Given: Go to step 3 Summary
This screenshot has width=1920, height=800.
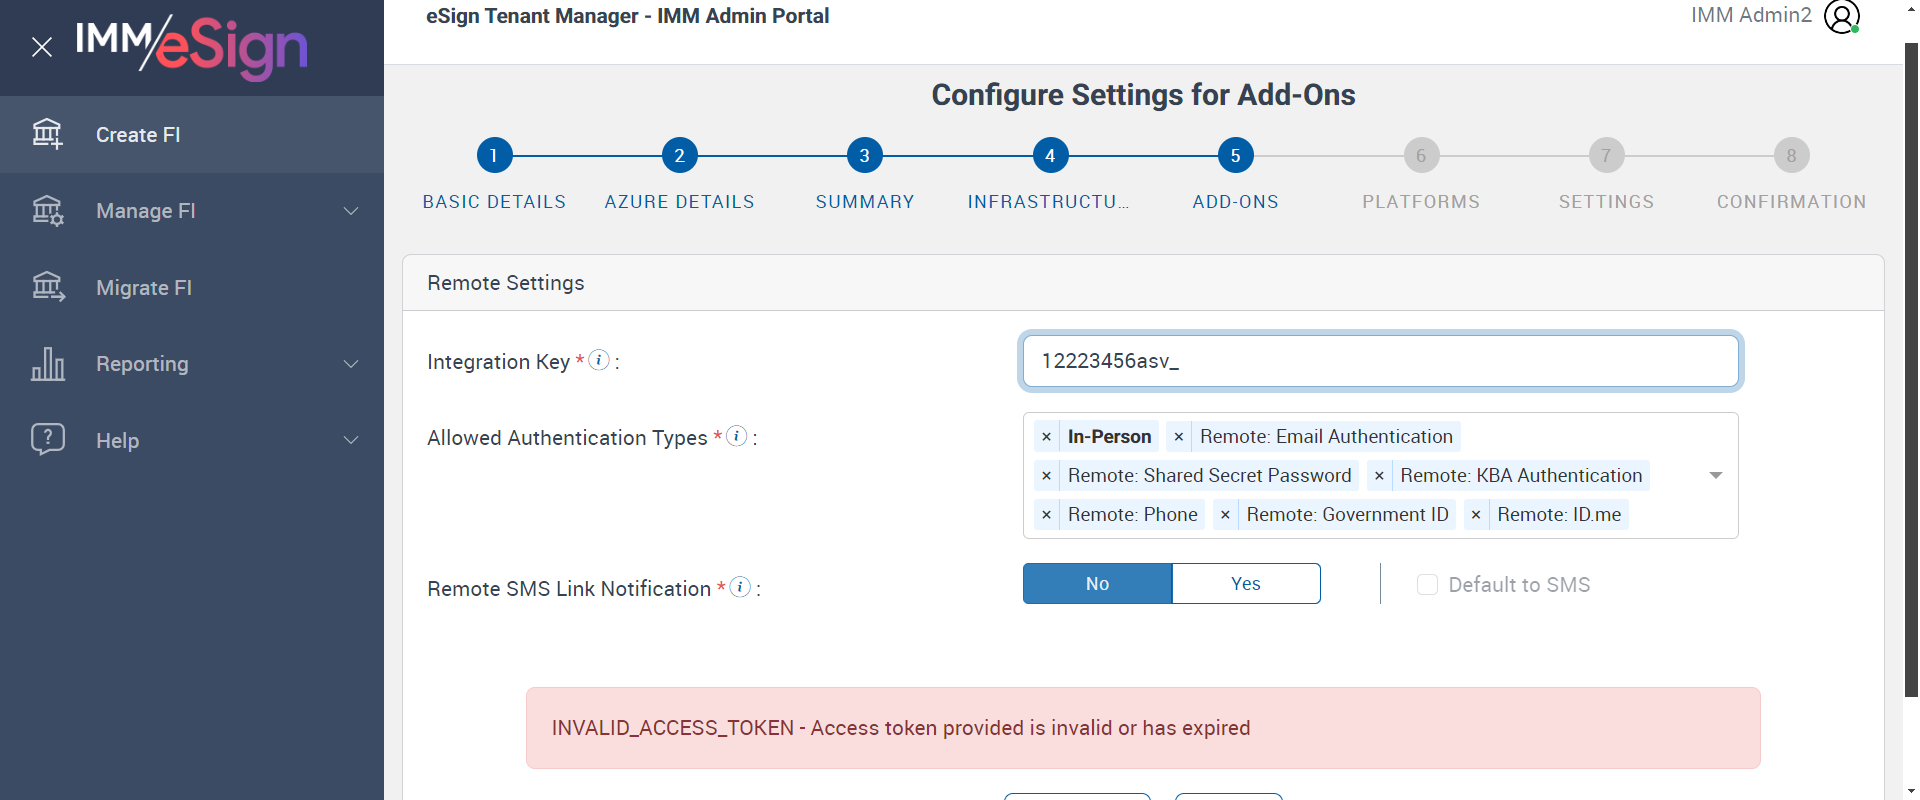Looking at the screenshot, I should (x=865, y=156).
